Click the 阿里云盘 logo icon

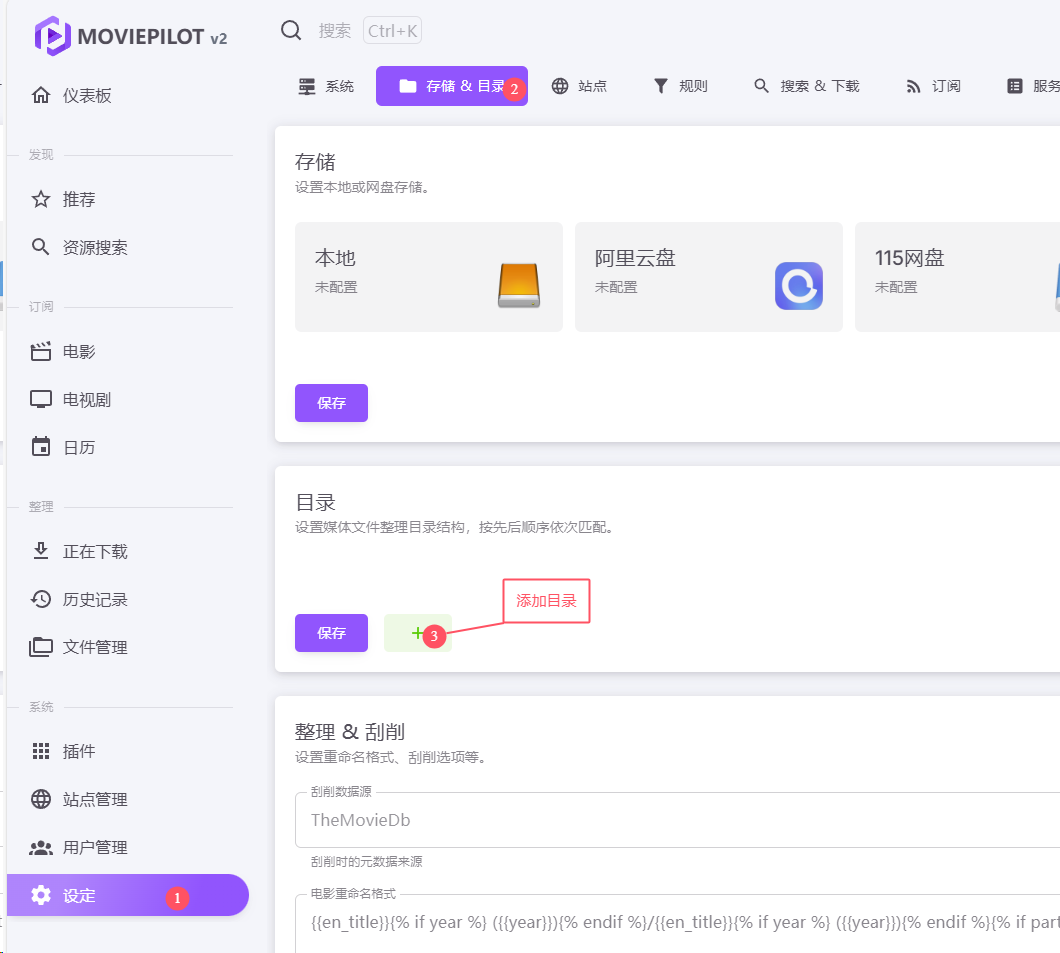tap(798, 285)
